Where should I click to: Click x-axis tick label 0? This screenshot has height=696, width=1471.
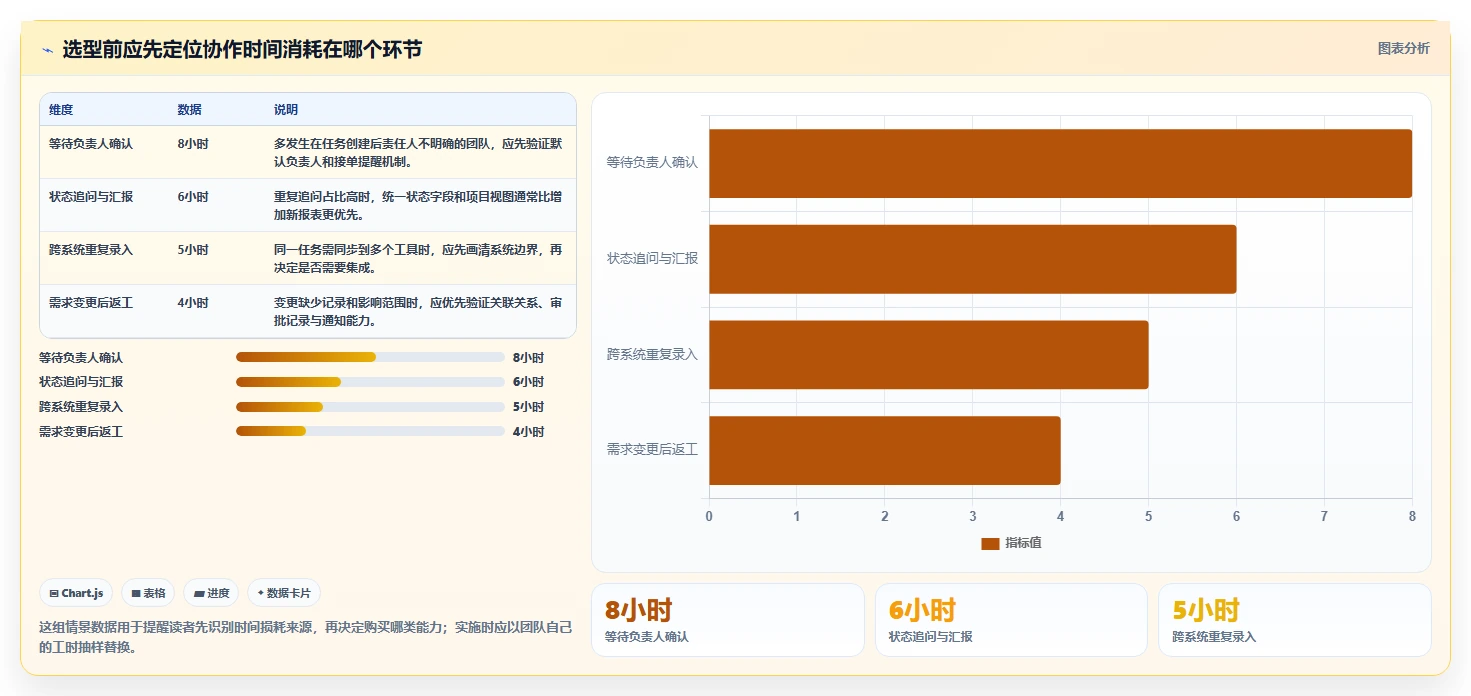(709, 516)
